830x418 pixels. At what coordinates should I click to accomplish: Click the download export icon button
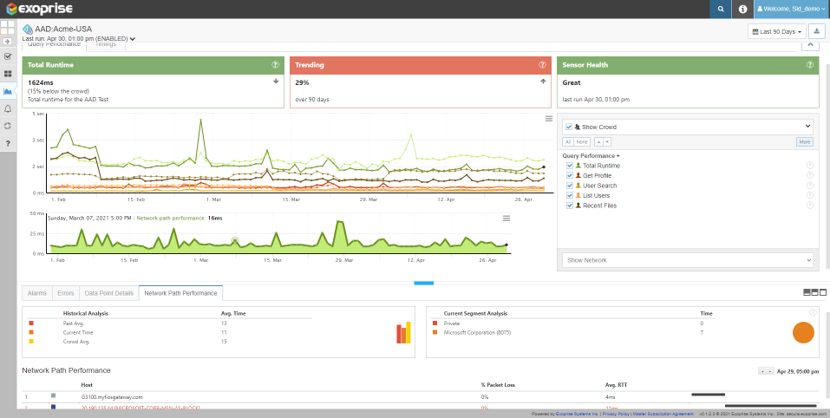[818, 31]
